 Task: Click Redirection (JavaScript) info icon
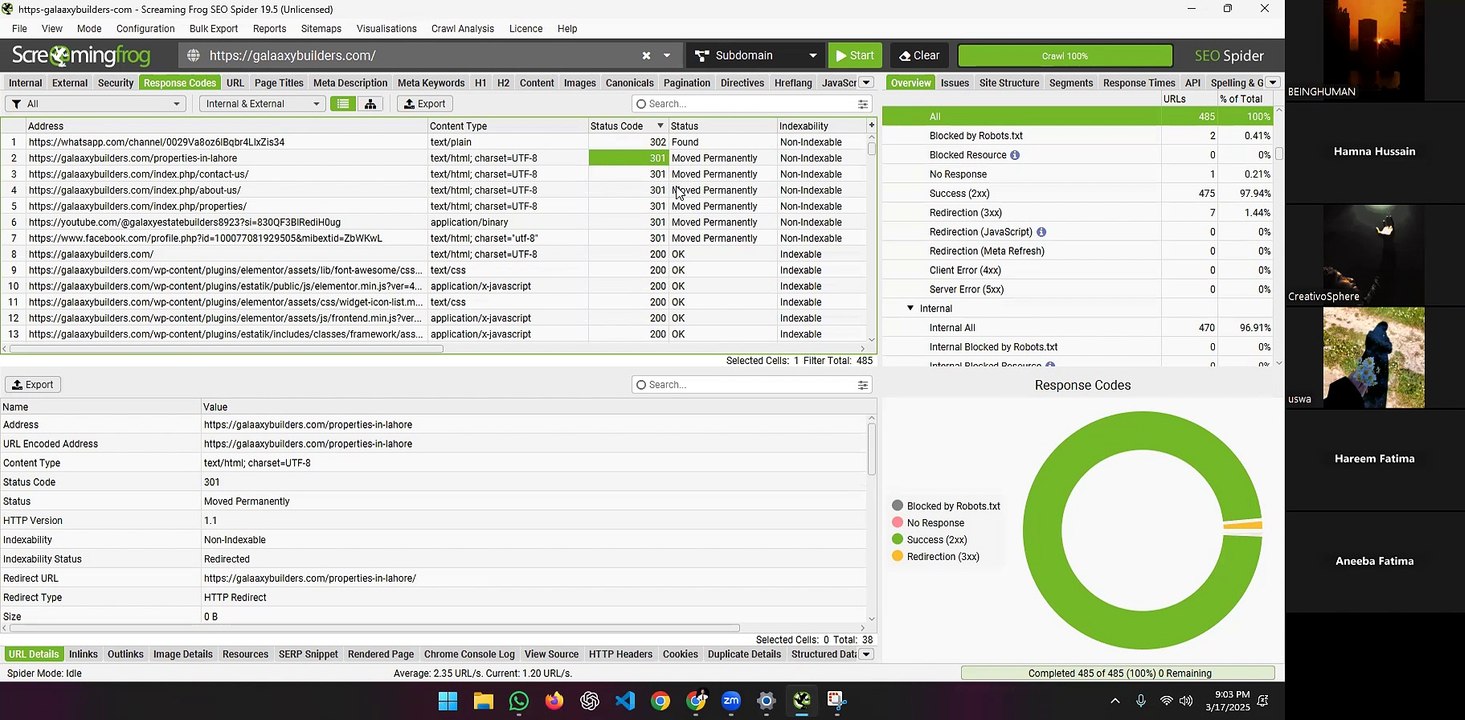click(x=1041, y=232)
